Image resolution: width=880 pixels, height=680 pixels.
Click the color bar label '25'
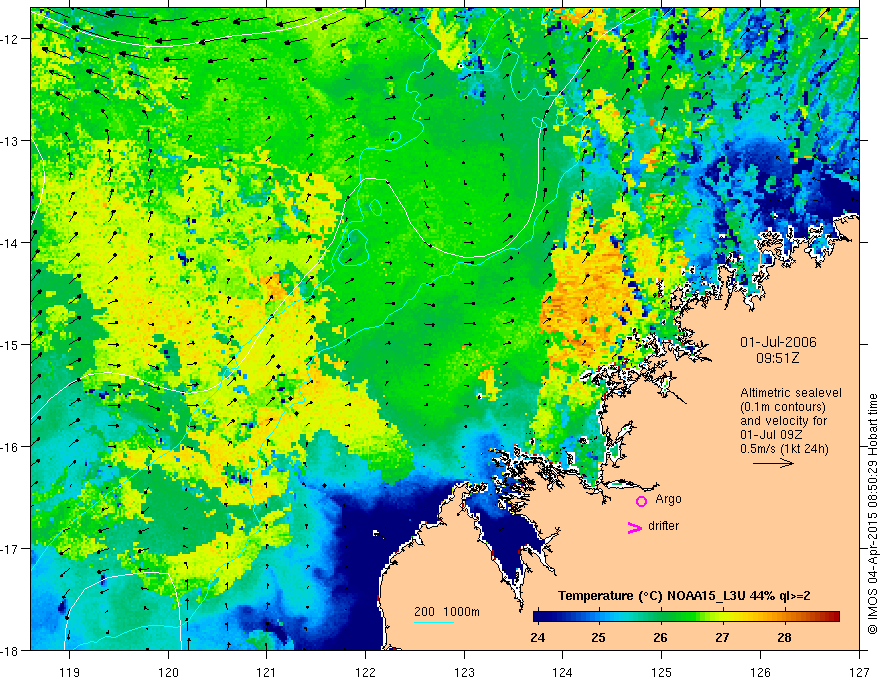click(x=598, y=638)
